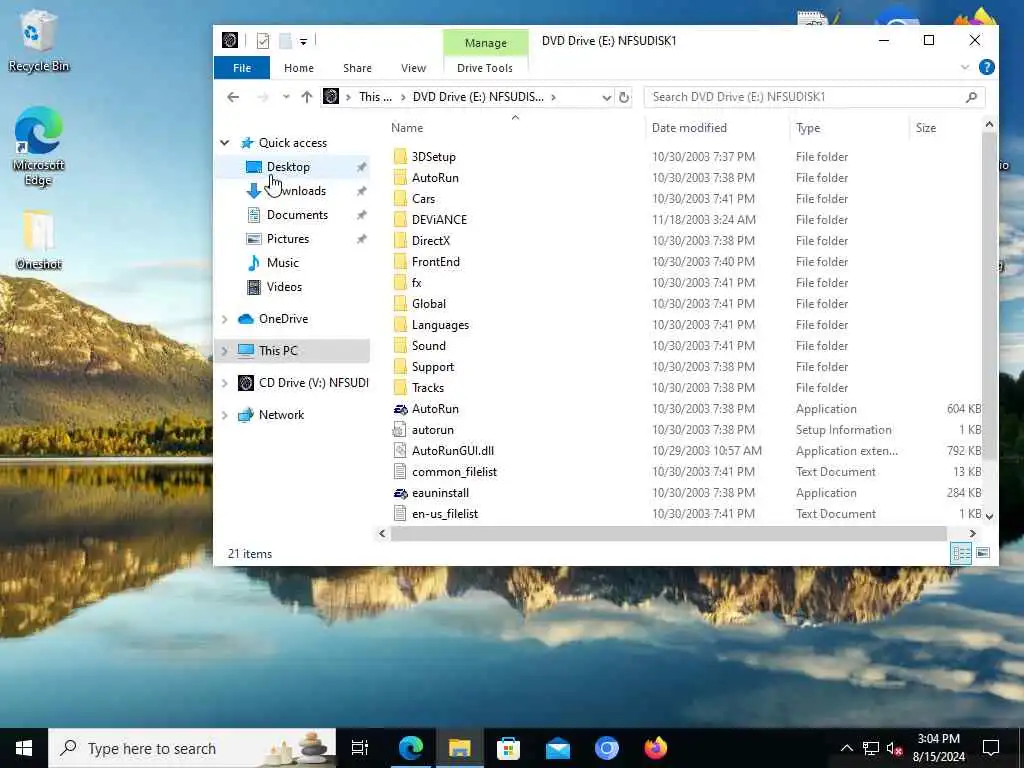Open Music in the navigation pane

tap(282, 263)
